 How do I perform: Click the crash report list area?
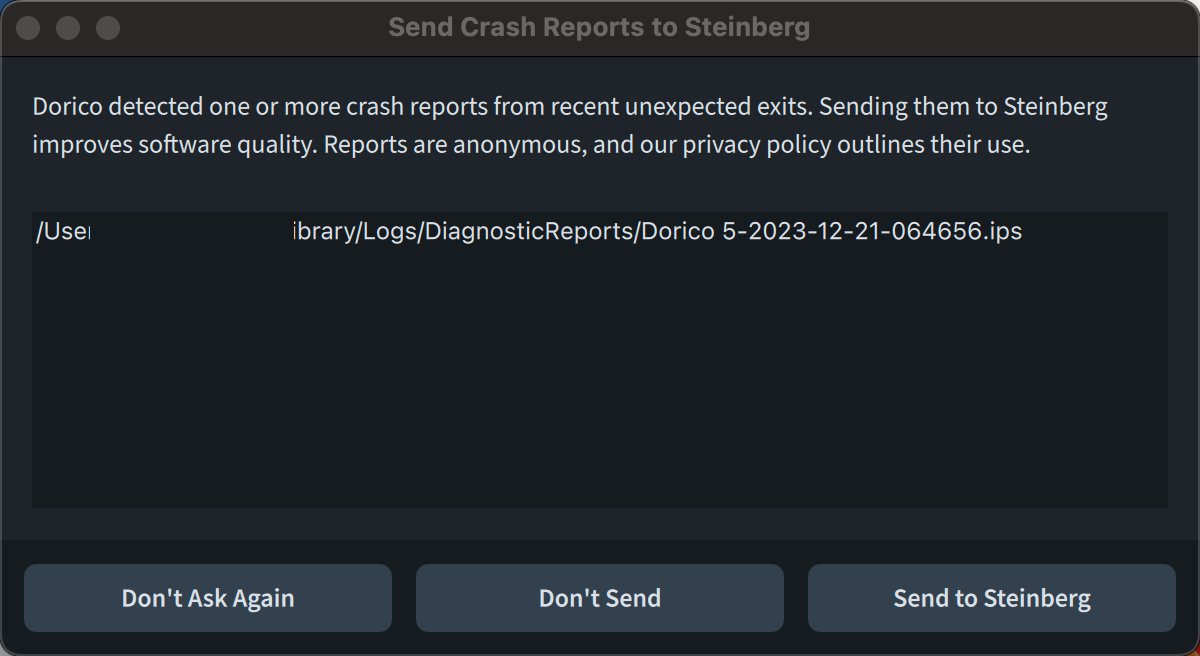pos(600,360)
